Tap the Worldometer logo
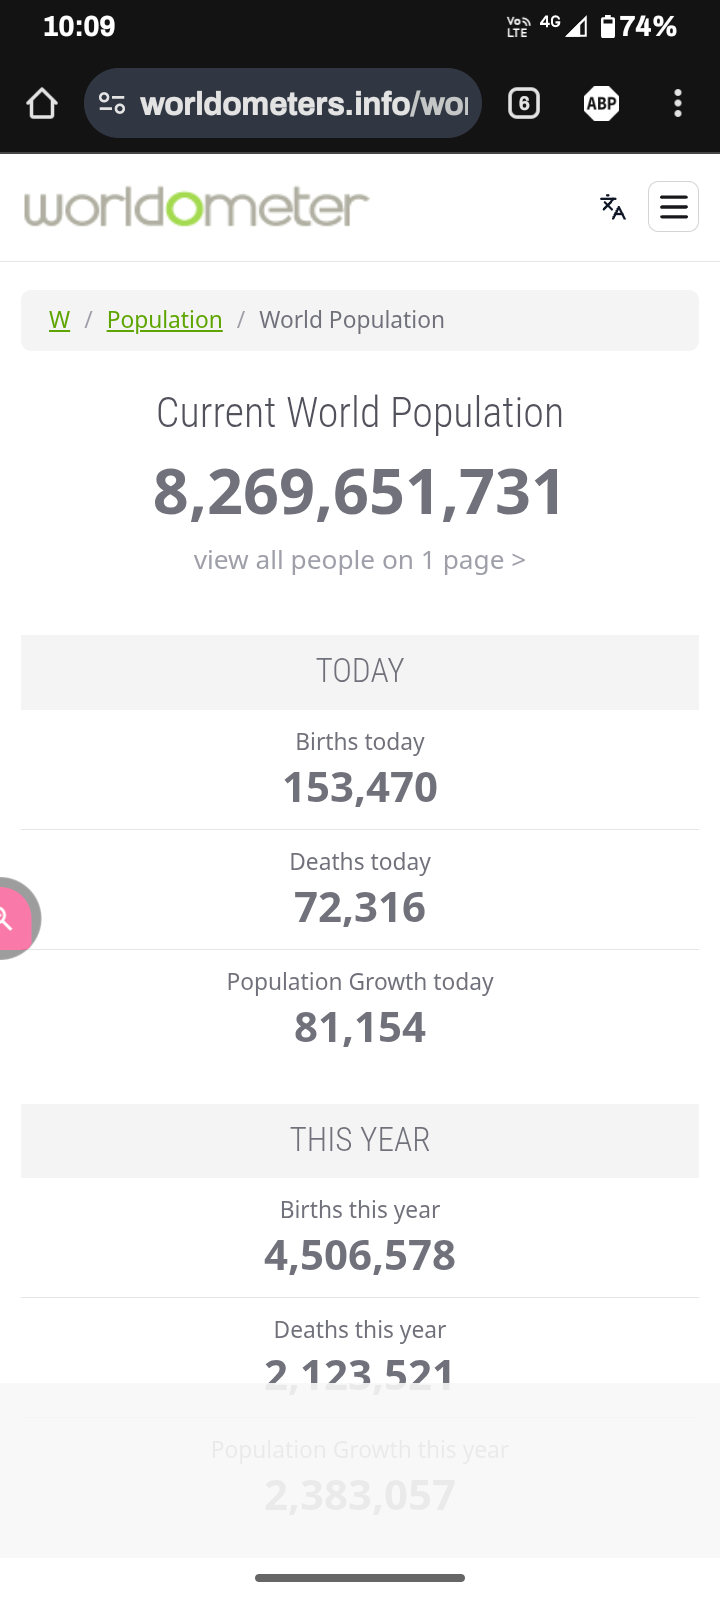Screen dimensions: 720x1600 pos(196,207)
